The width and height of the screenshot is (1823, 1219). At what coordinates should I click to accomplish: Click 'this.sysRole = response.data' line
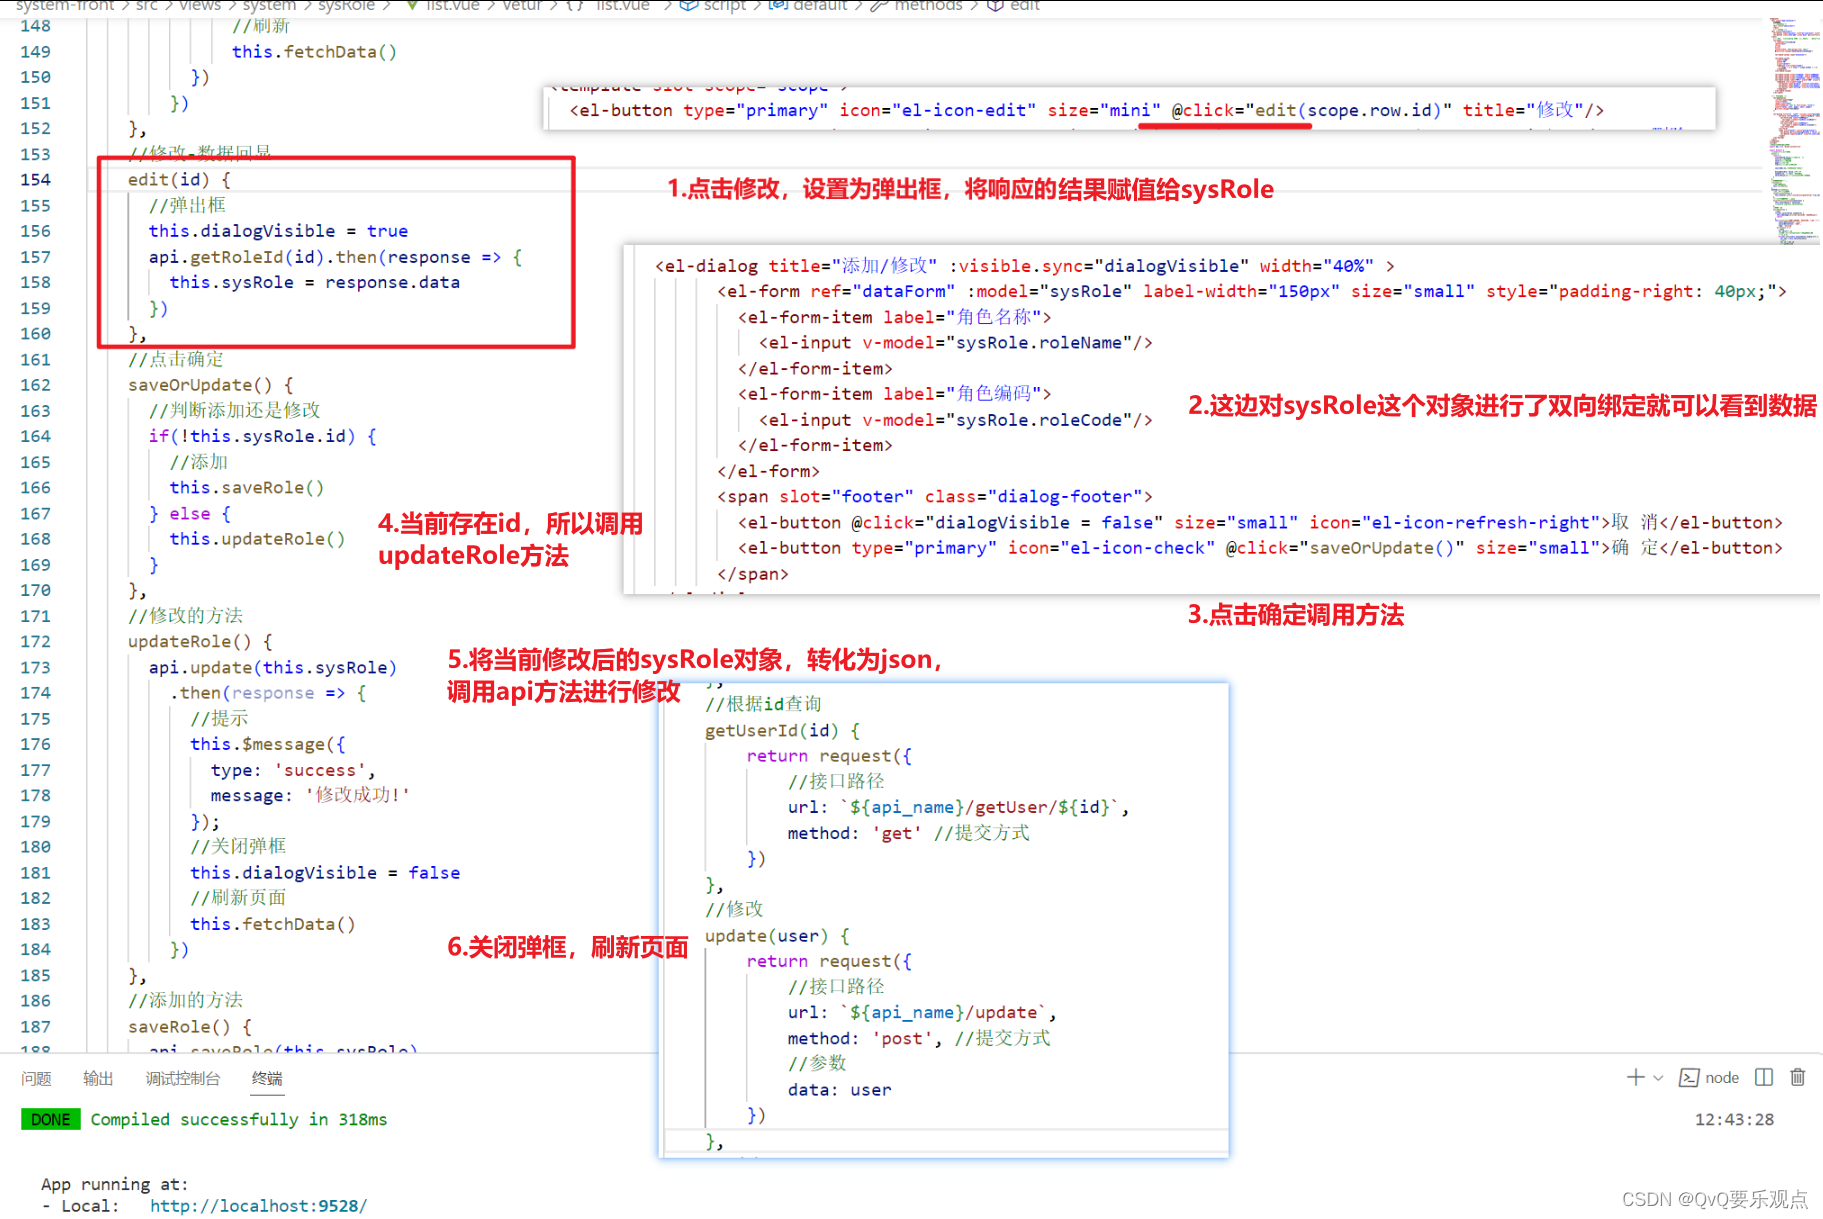tap(314, 282)
